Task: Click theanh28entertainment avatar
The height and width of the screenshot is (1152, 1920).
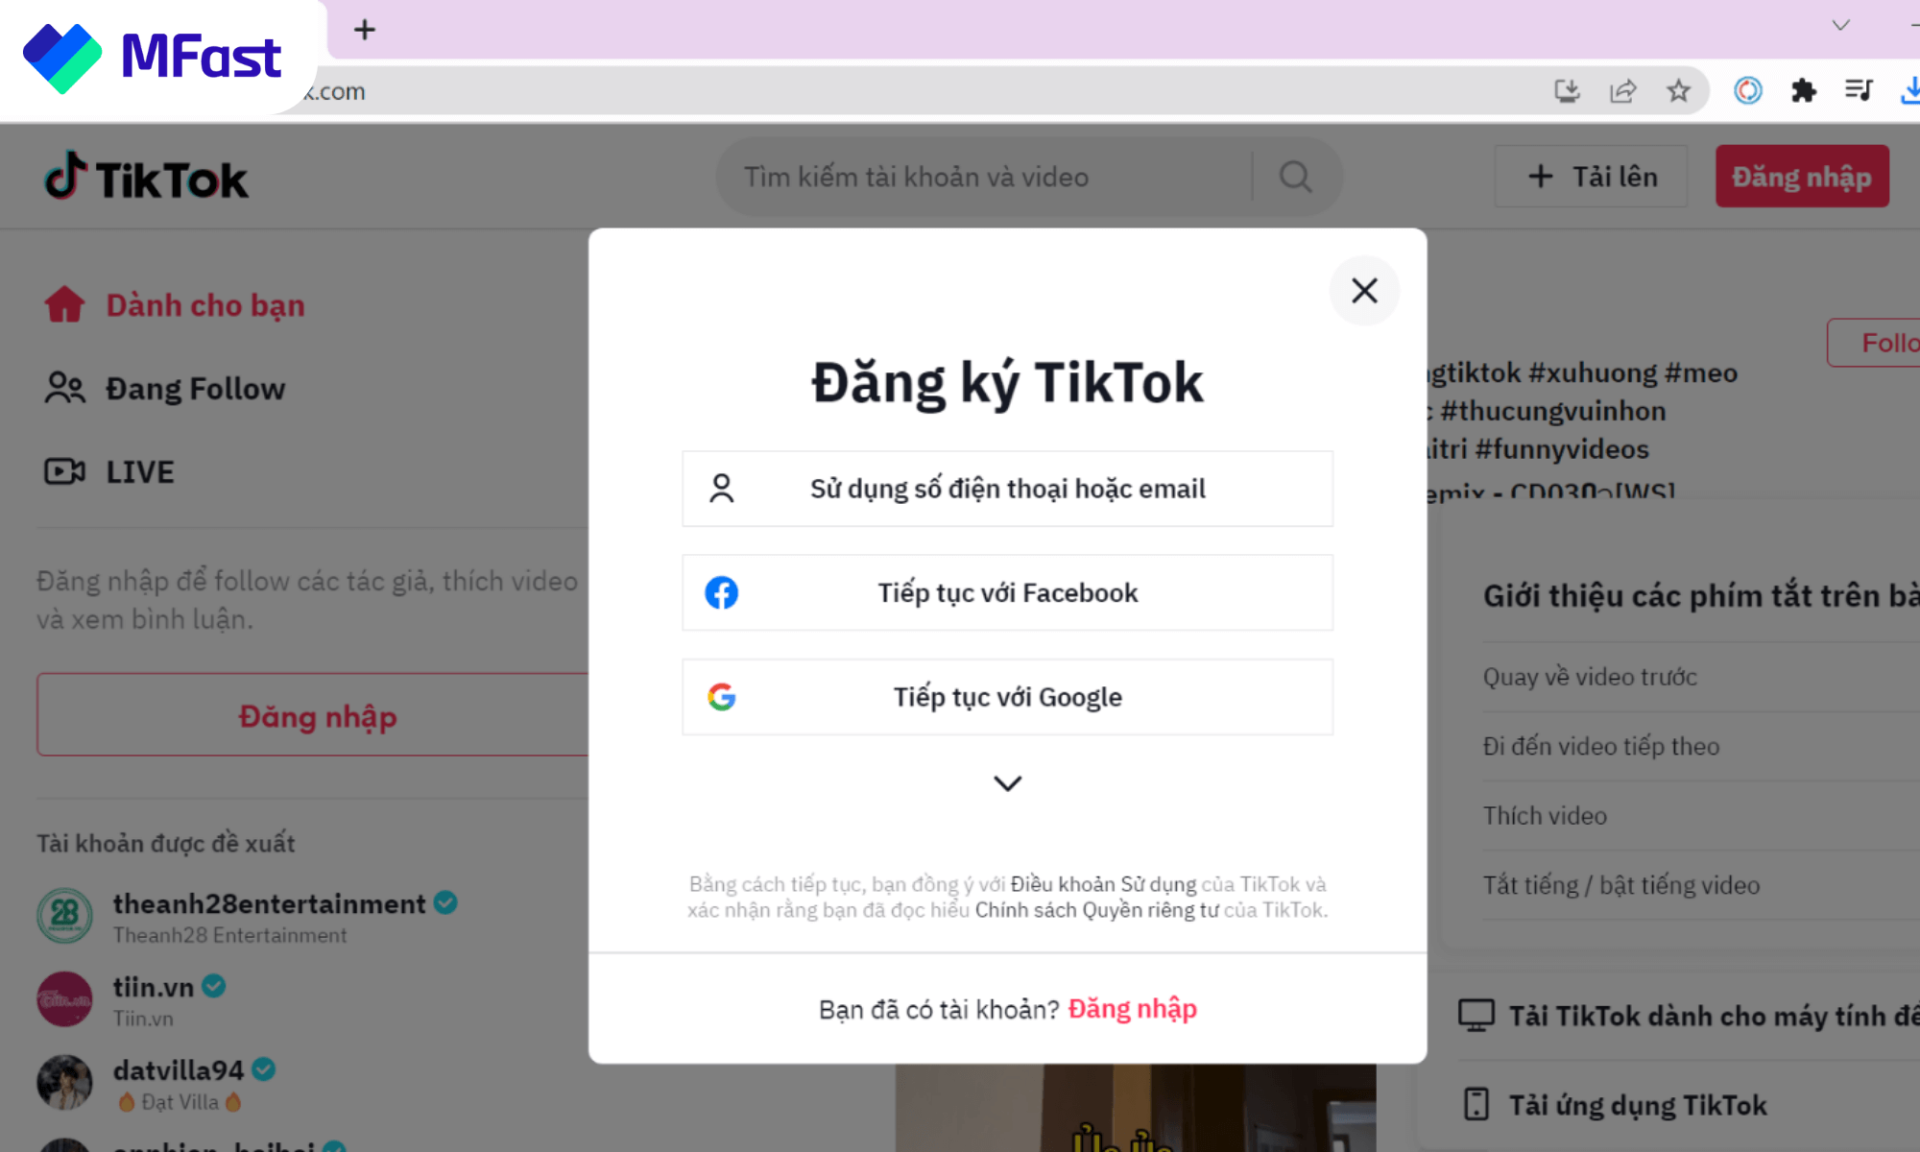Action: click(64, 915)
